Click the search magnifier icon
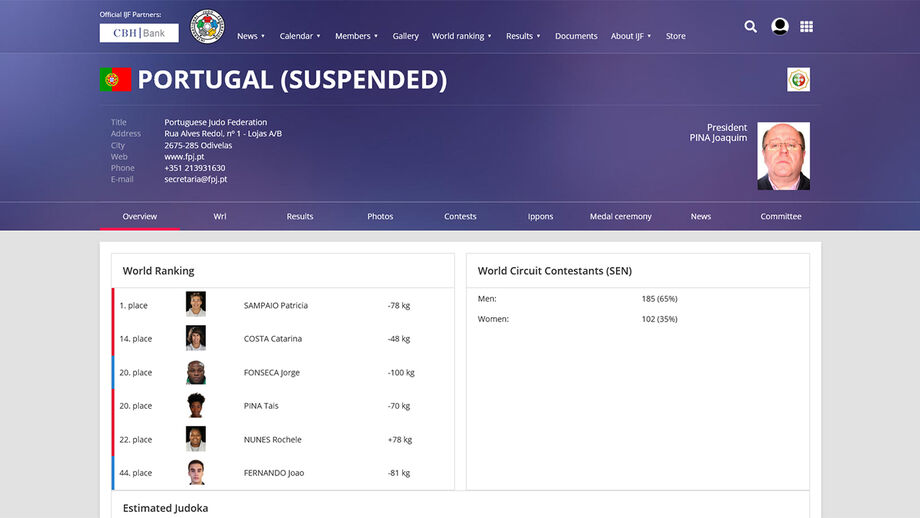This screenshot has height=518, width=920. point(750,26)
